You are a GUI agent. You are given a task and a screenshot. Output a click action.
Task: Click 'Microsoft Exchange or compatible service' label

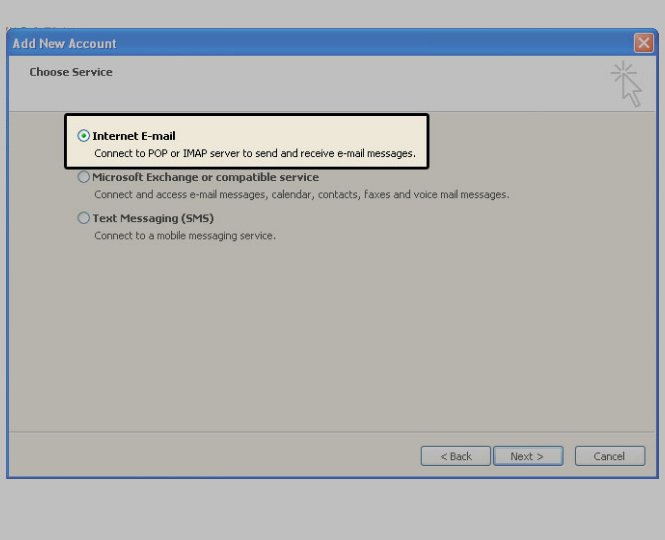click(x=205, y=177)
